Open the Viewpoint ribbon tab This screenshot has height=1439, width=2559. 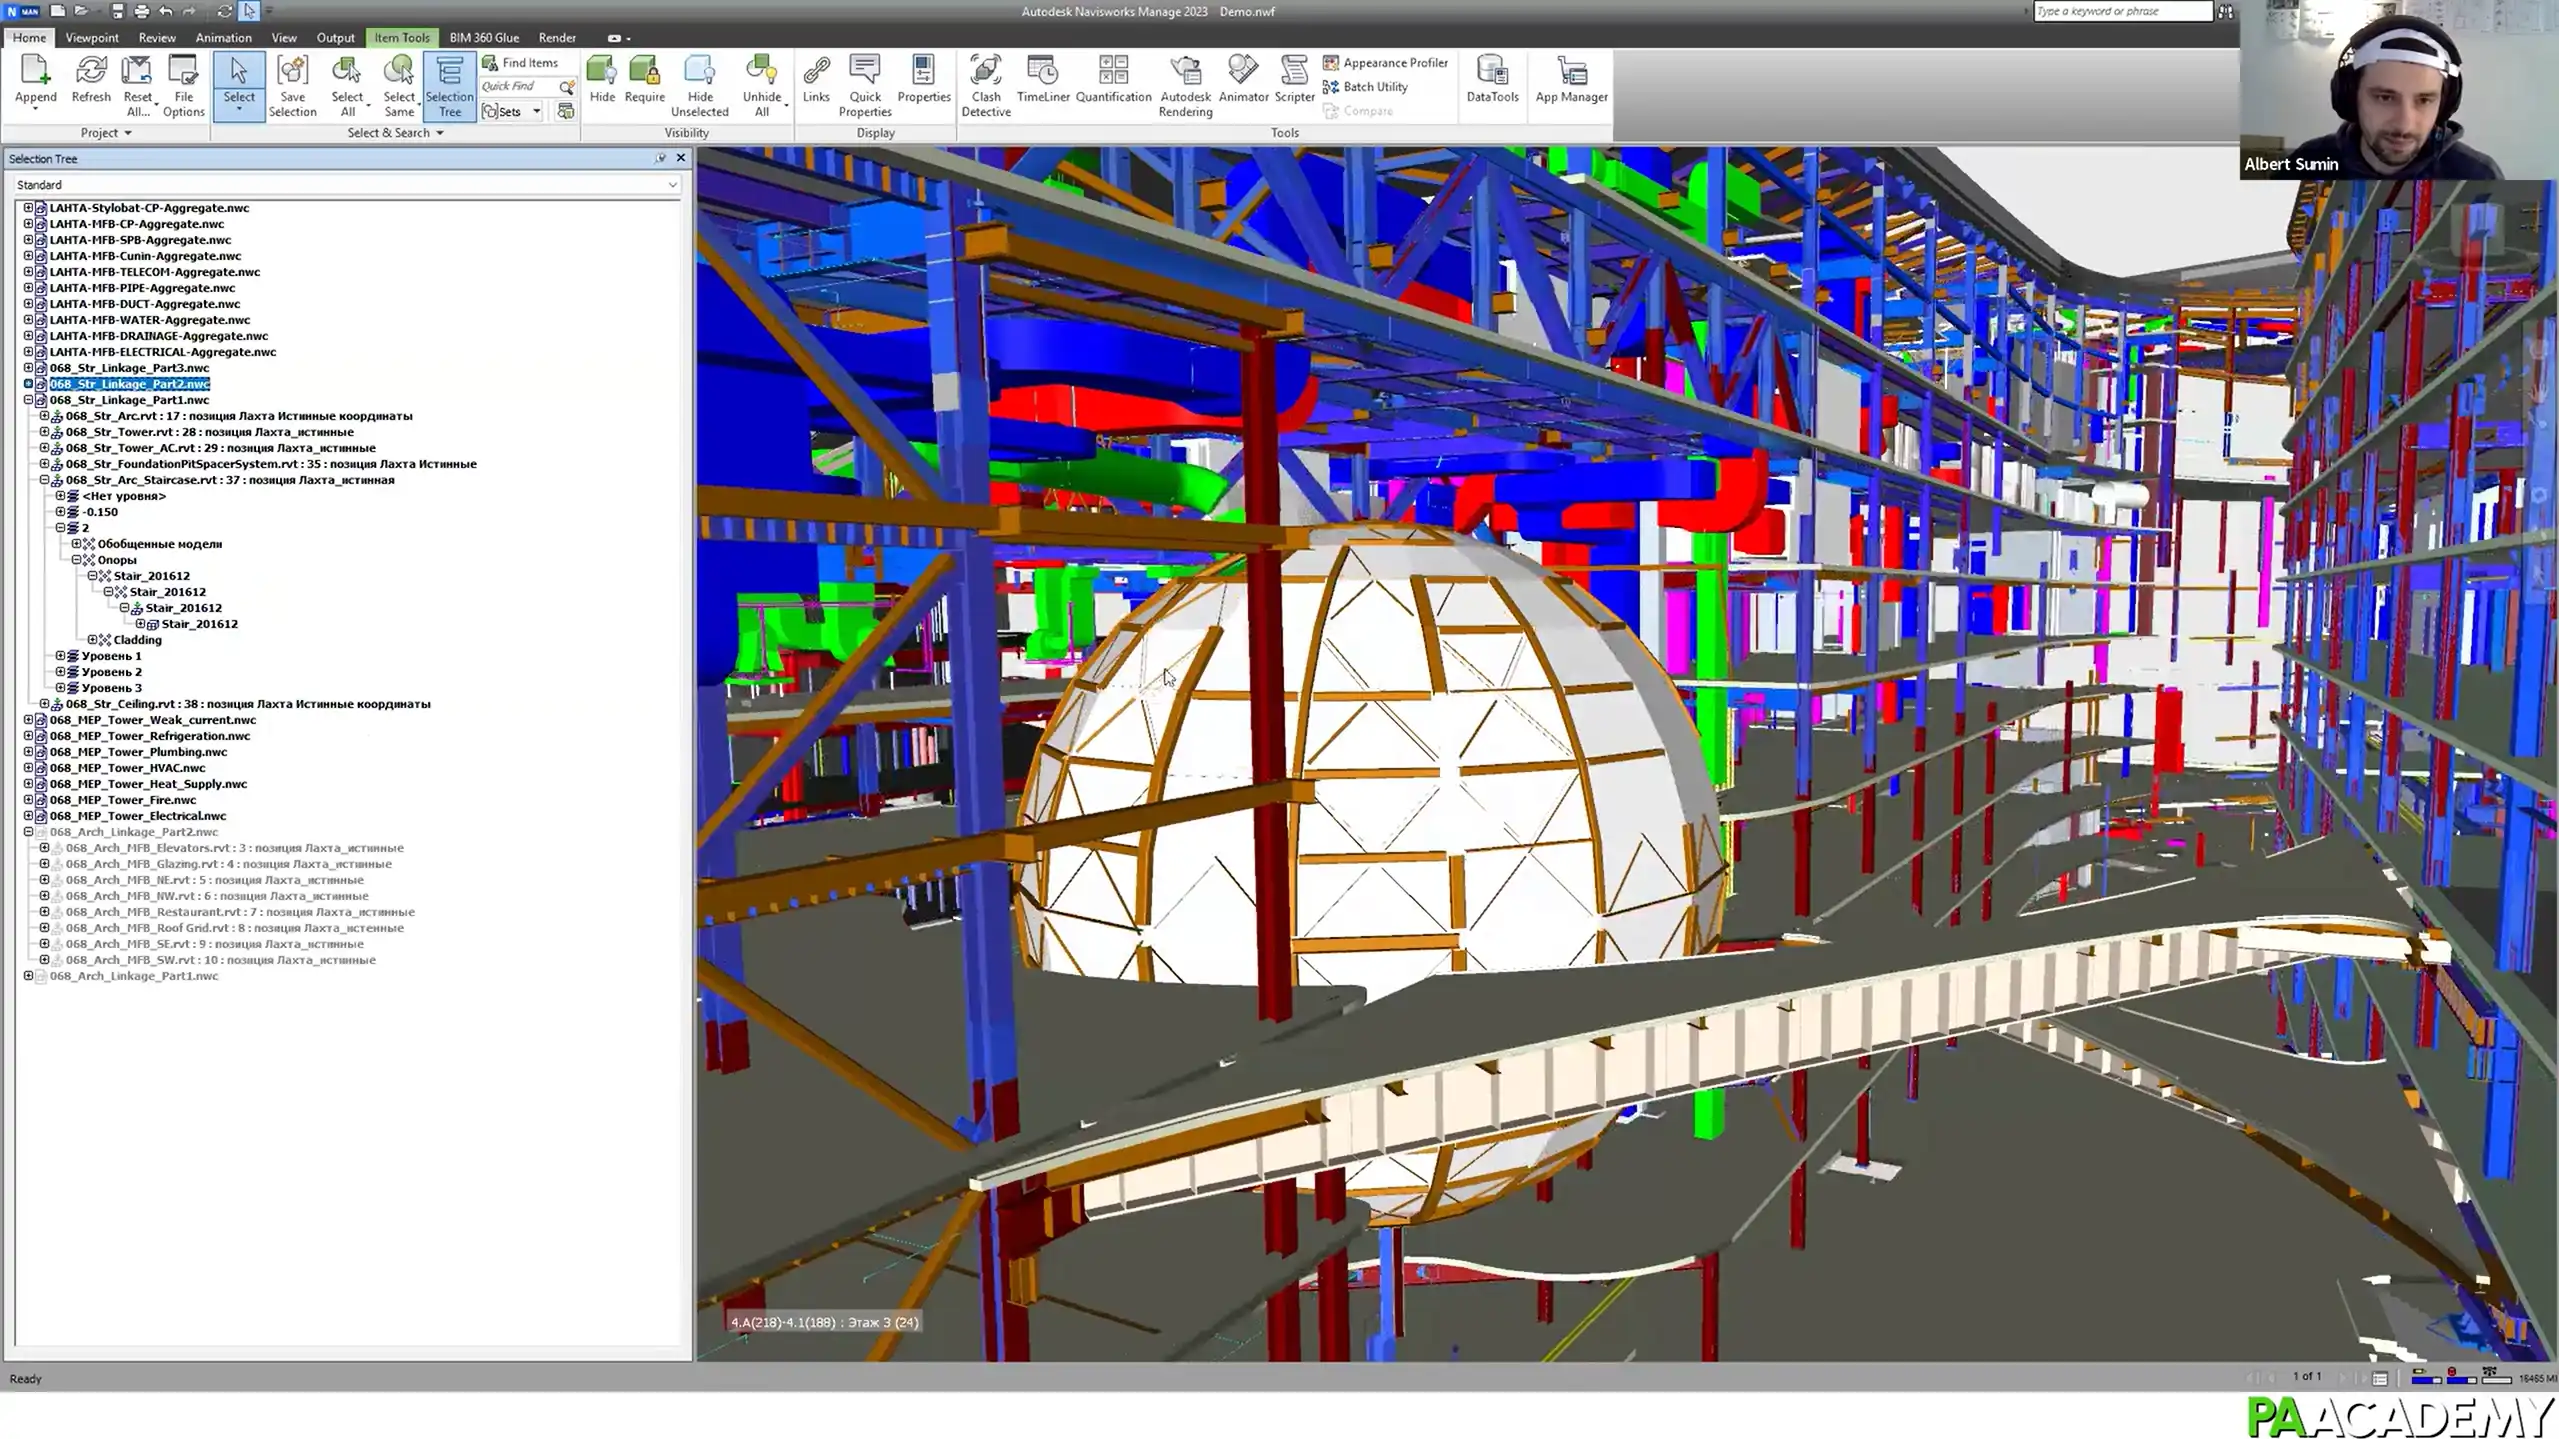[x=91, y=37]
